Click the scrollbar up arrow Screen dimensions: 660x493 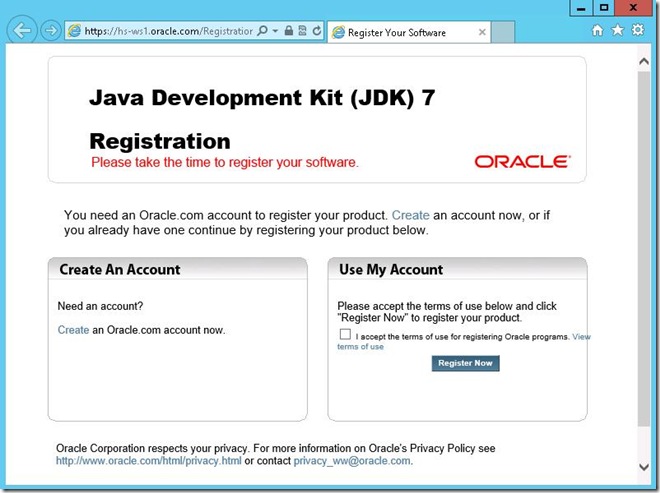point(644,61)
